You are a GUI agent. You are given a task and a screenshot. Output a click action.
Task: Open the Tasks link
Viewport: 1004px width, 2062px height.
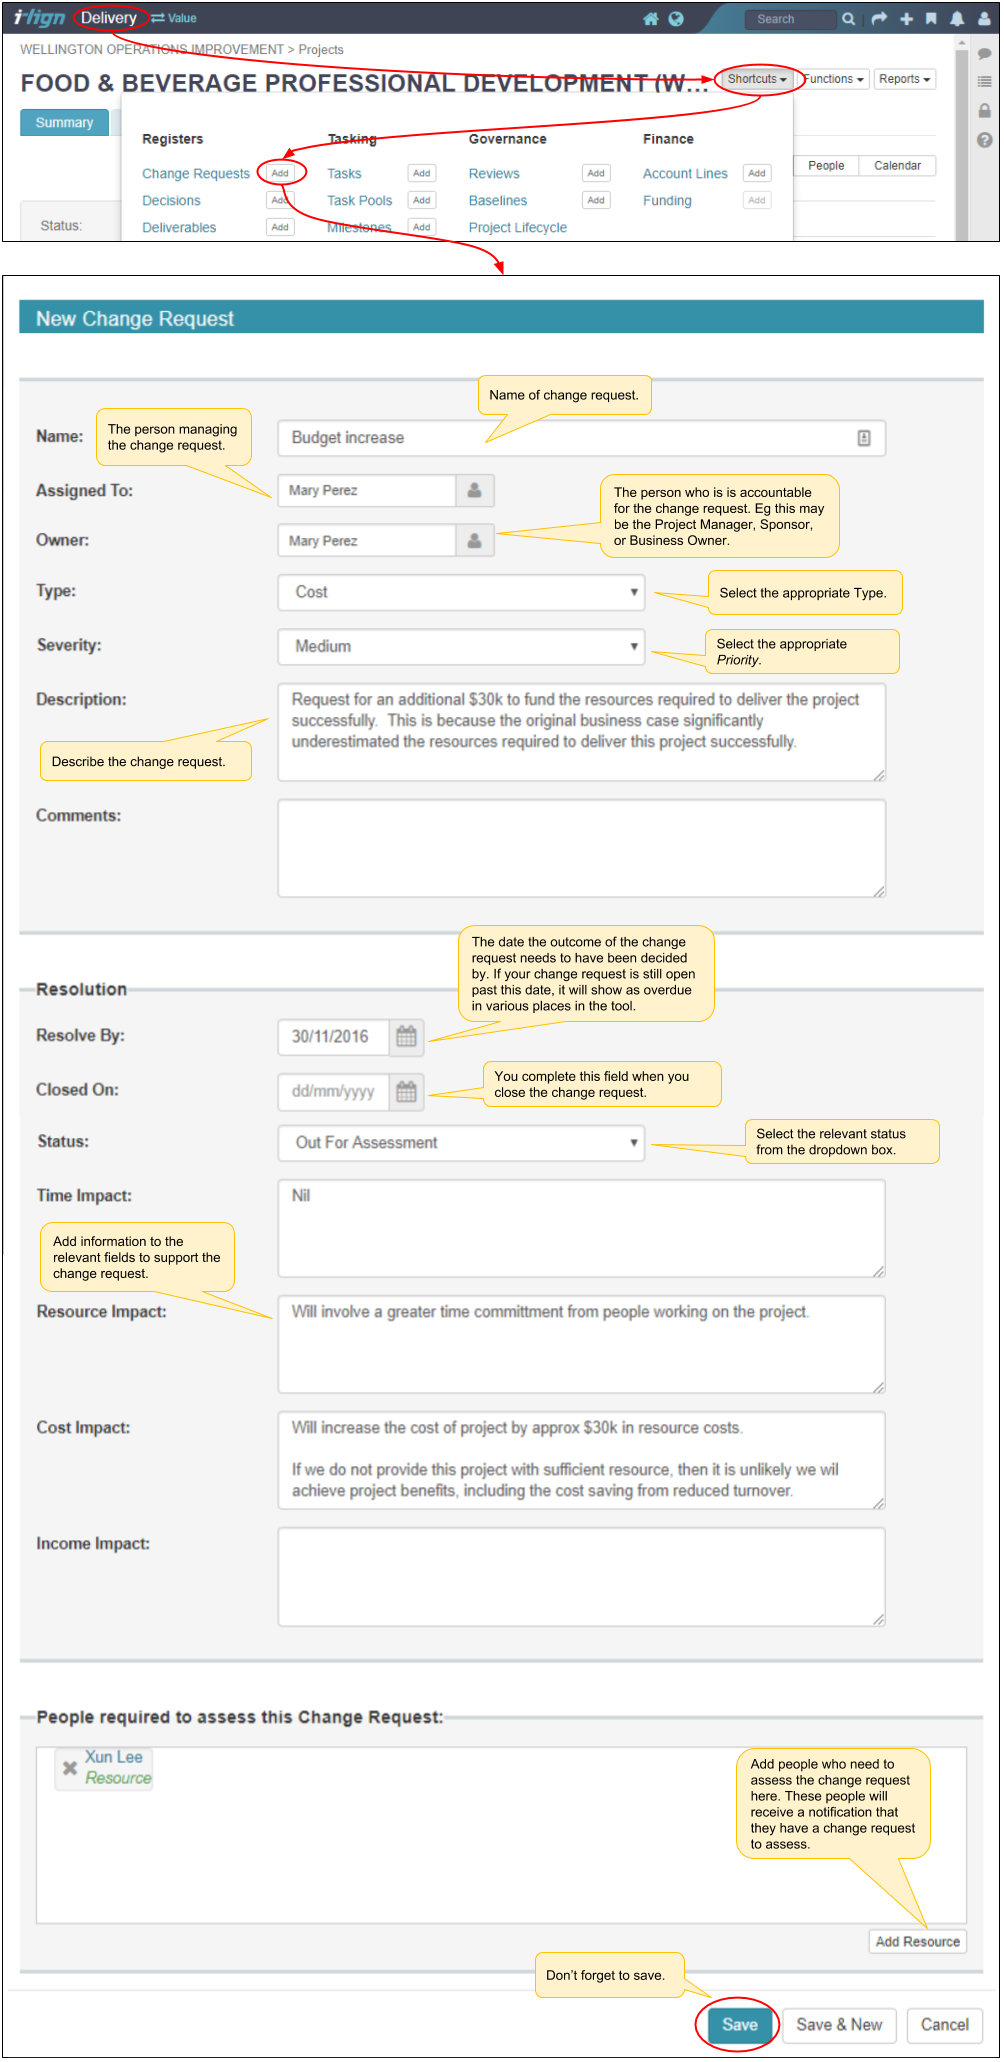click(x=344, y=174)
